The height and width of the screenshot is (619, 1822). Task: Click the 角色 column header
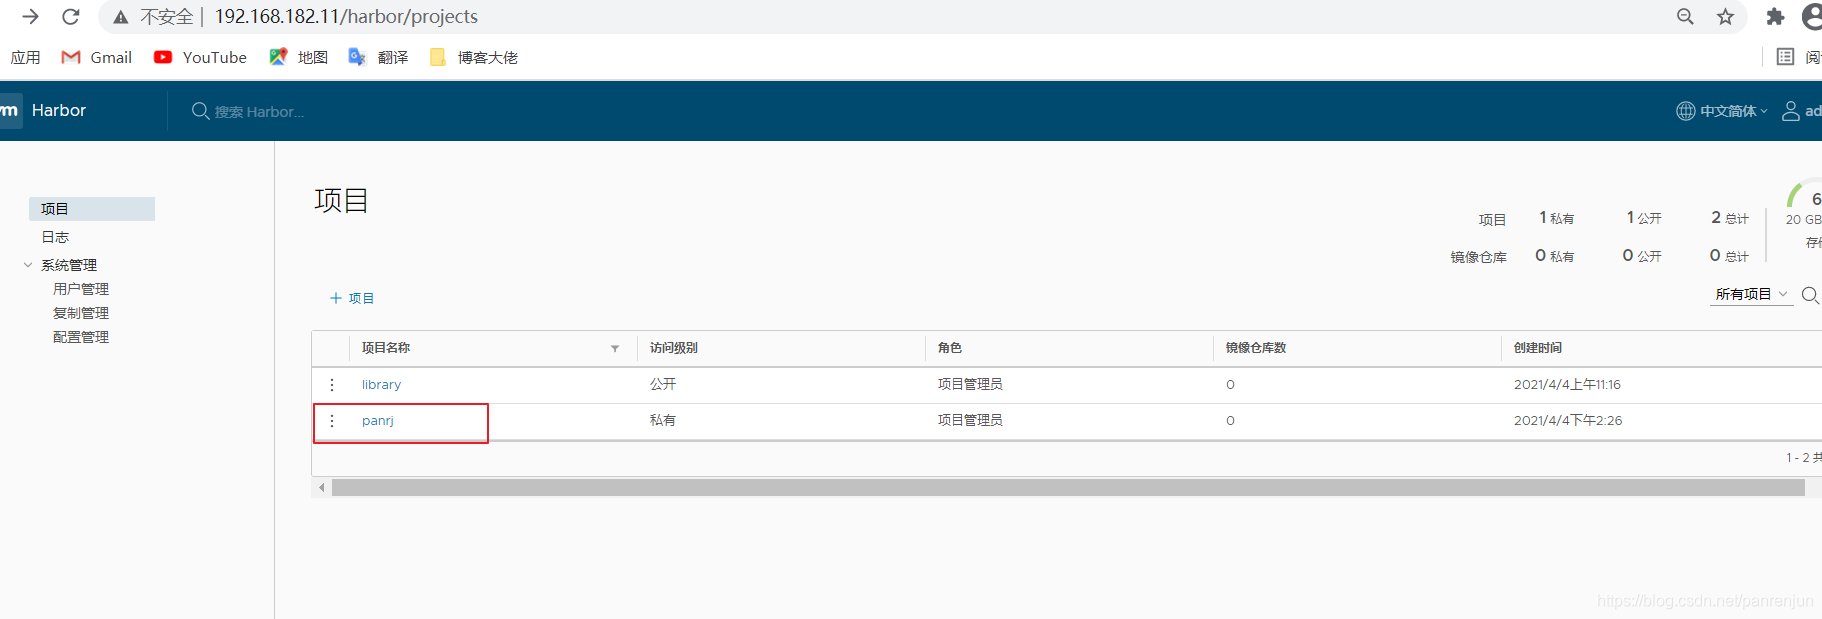[950, 348]
